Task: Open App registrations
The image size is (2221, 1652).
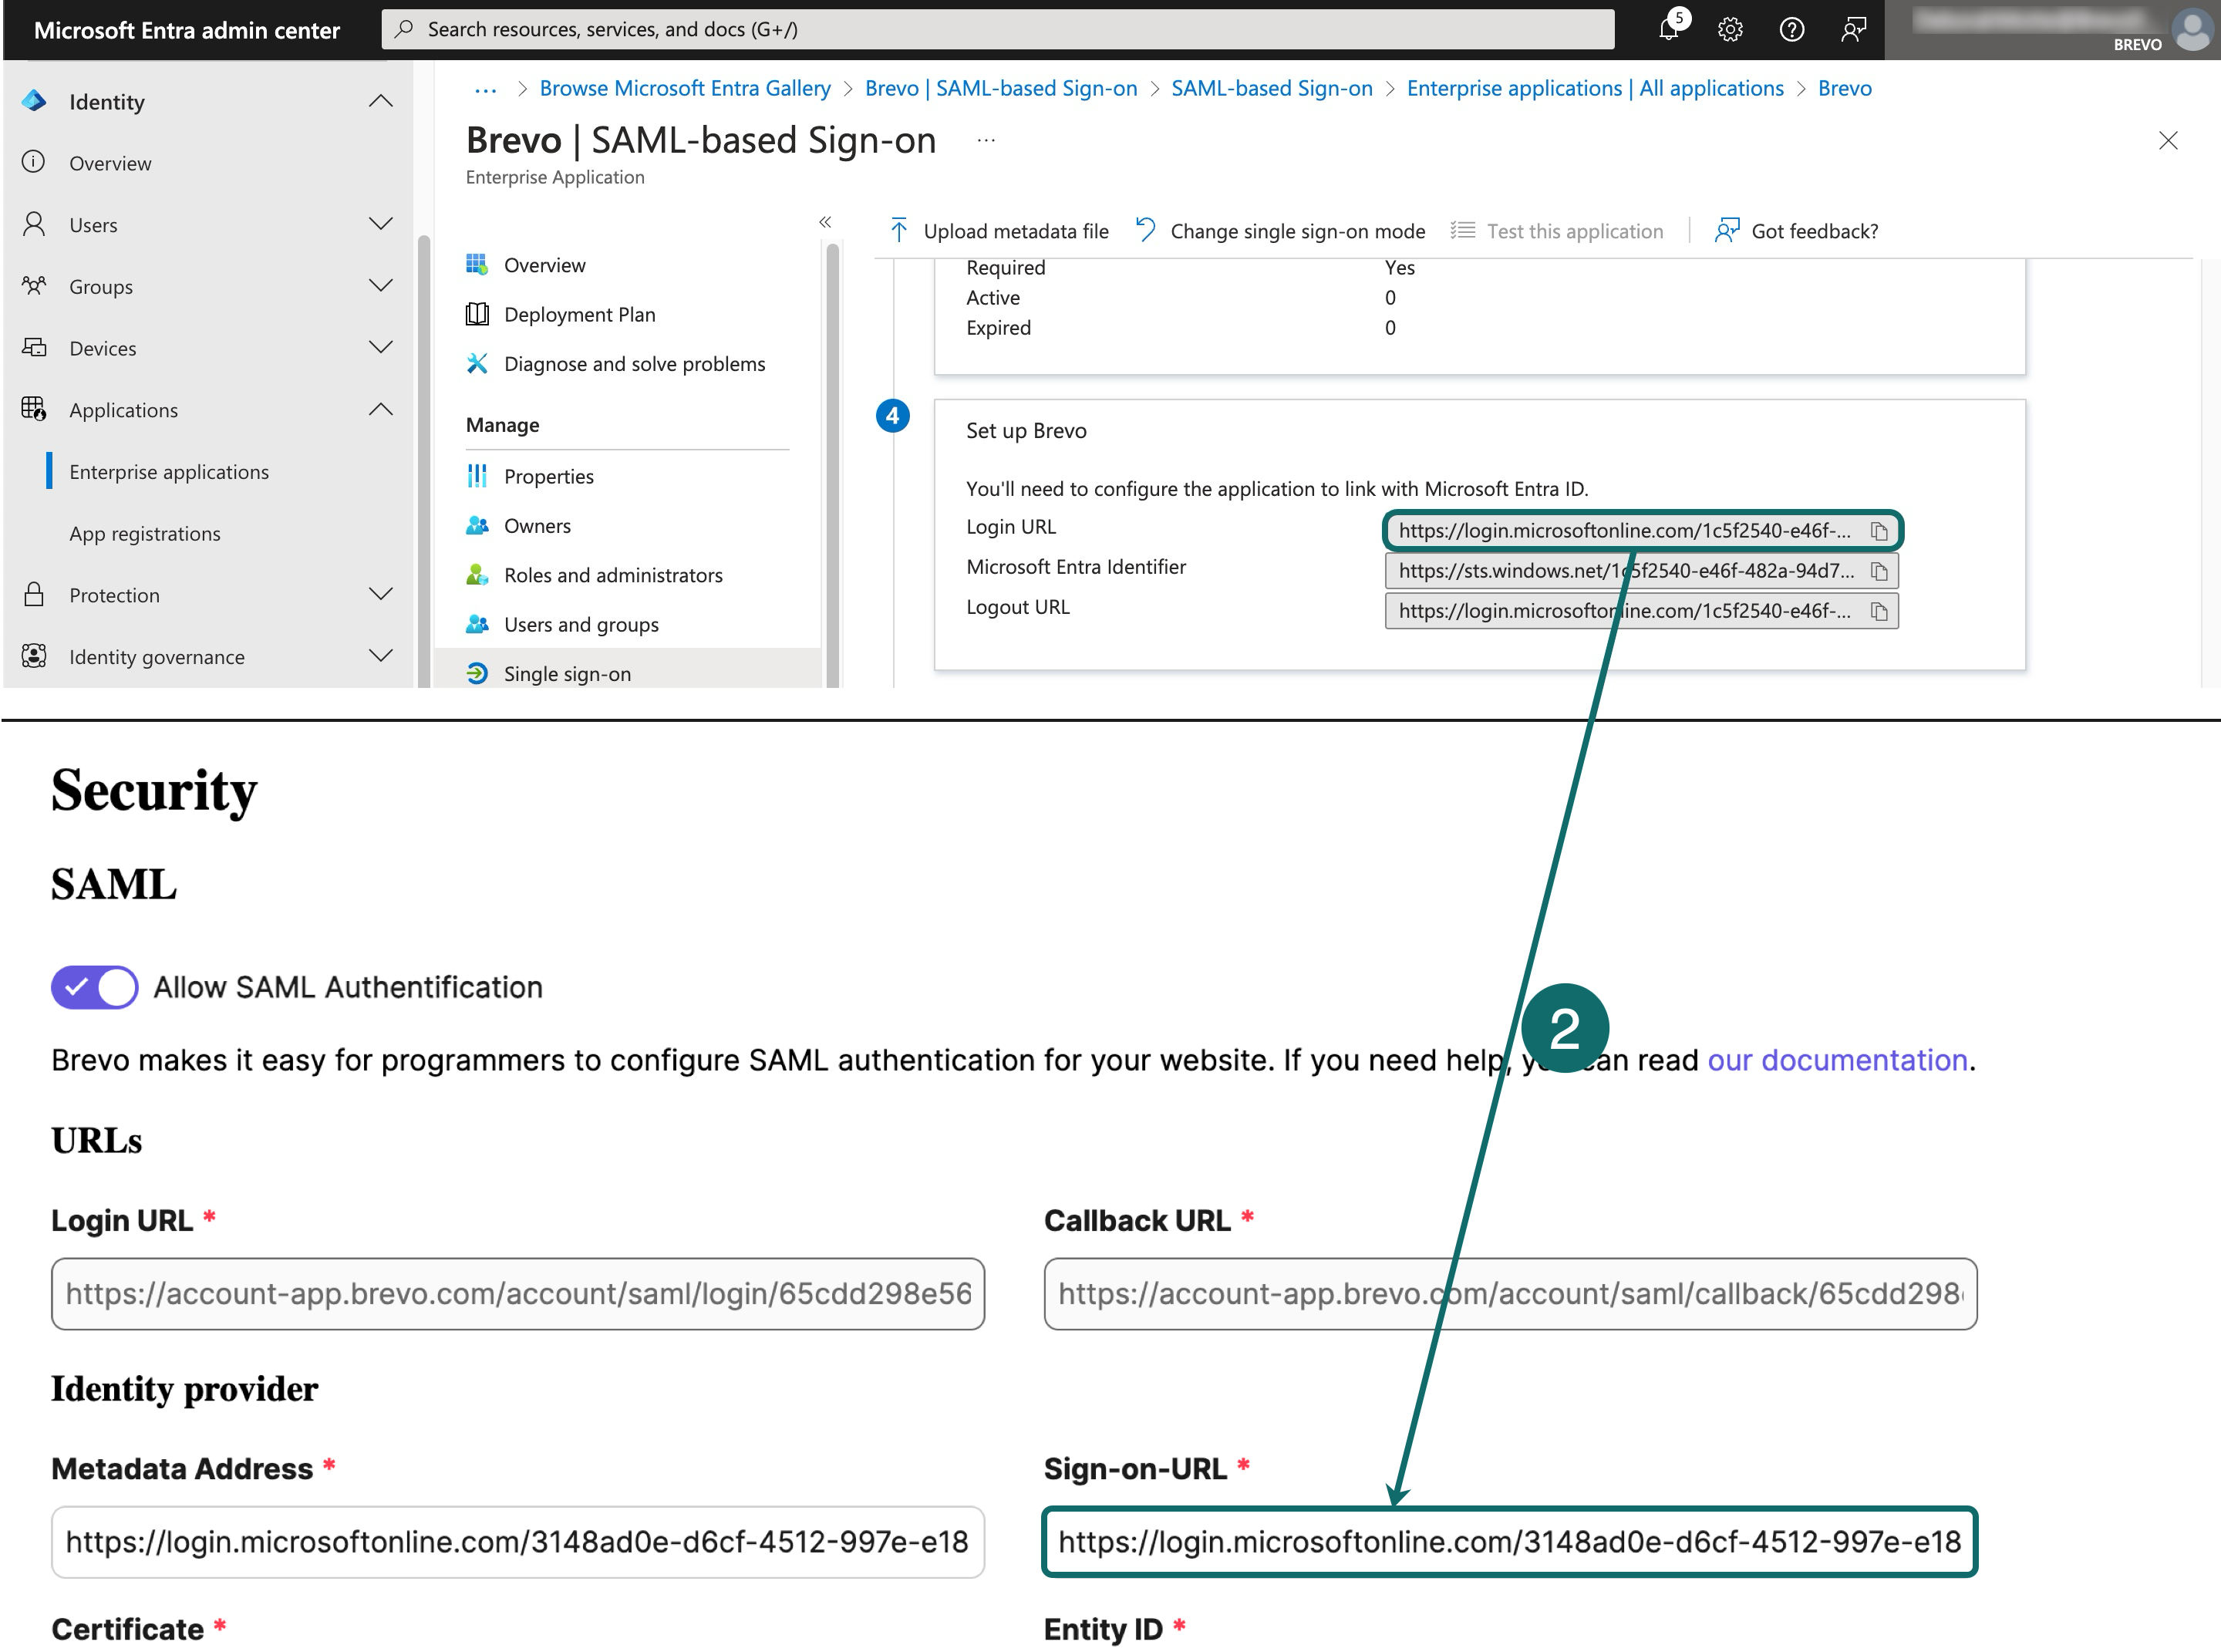Action: [145, 533]
